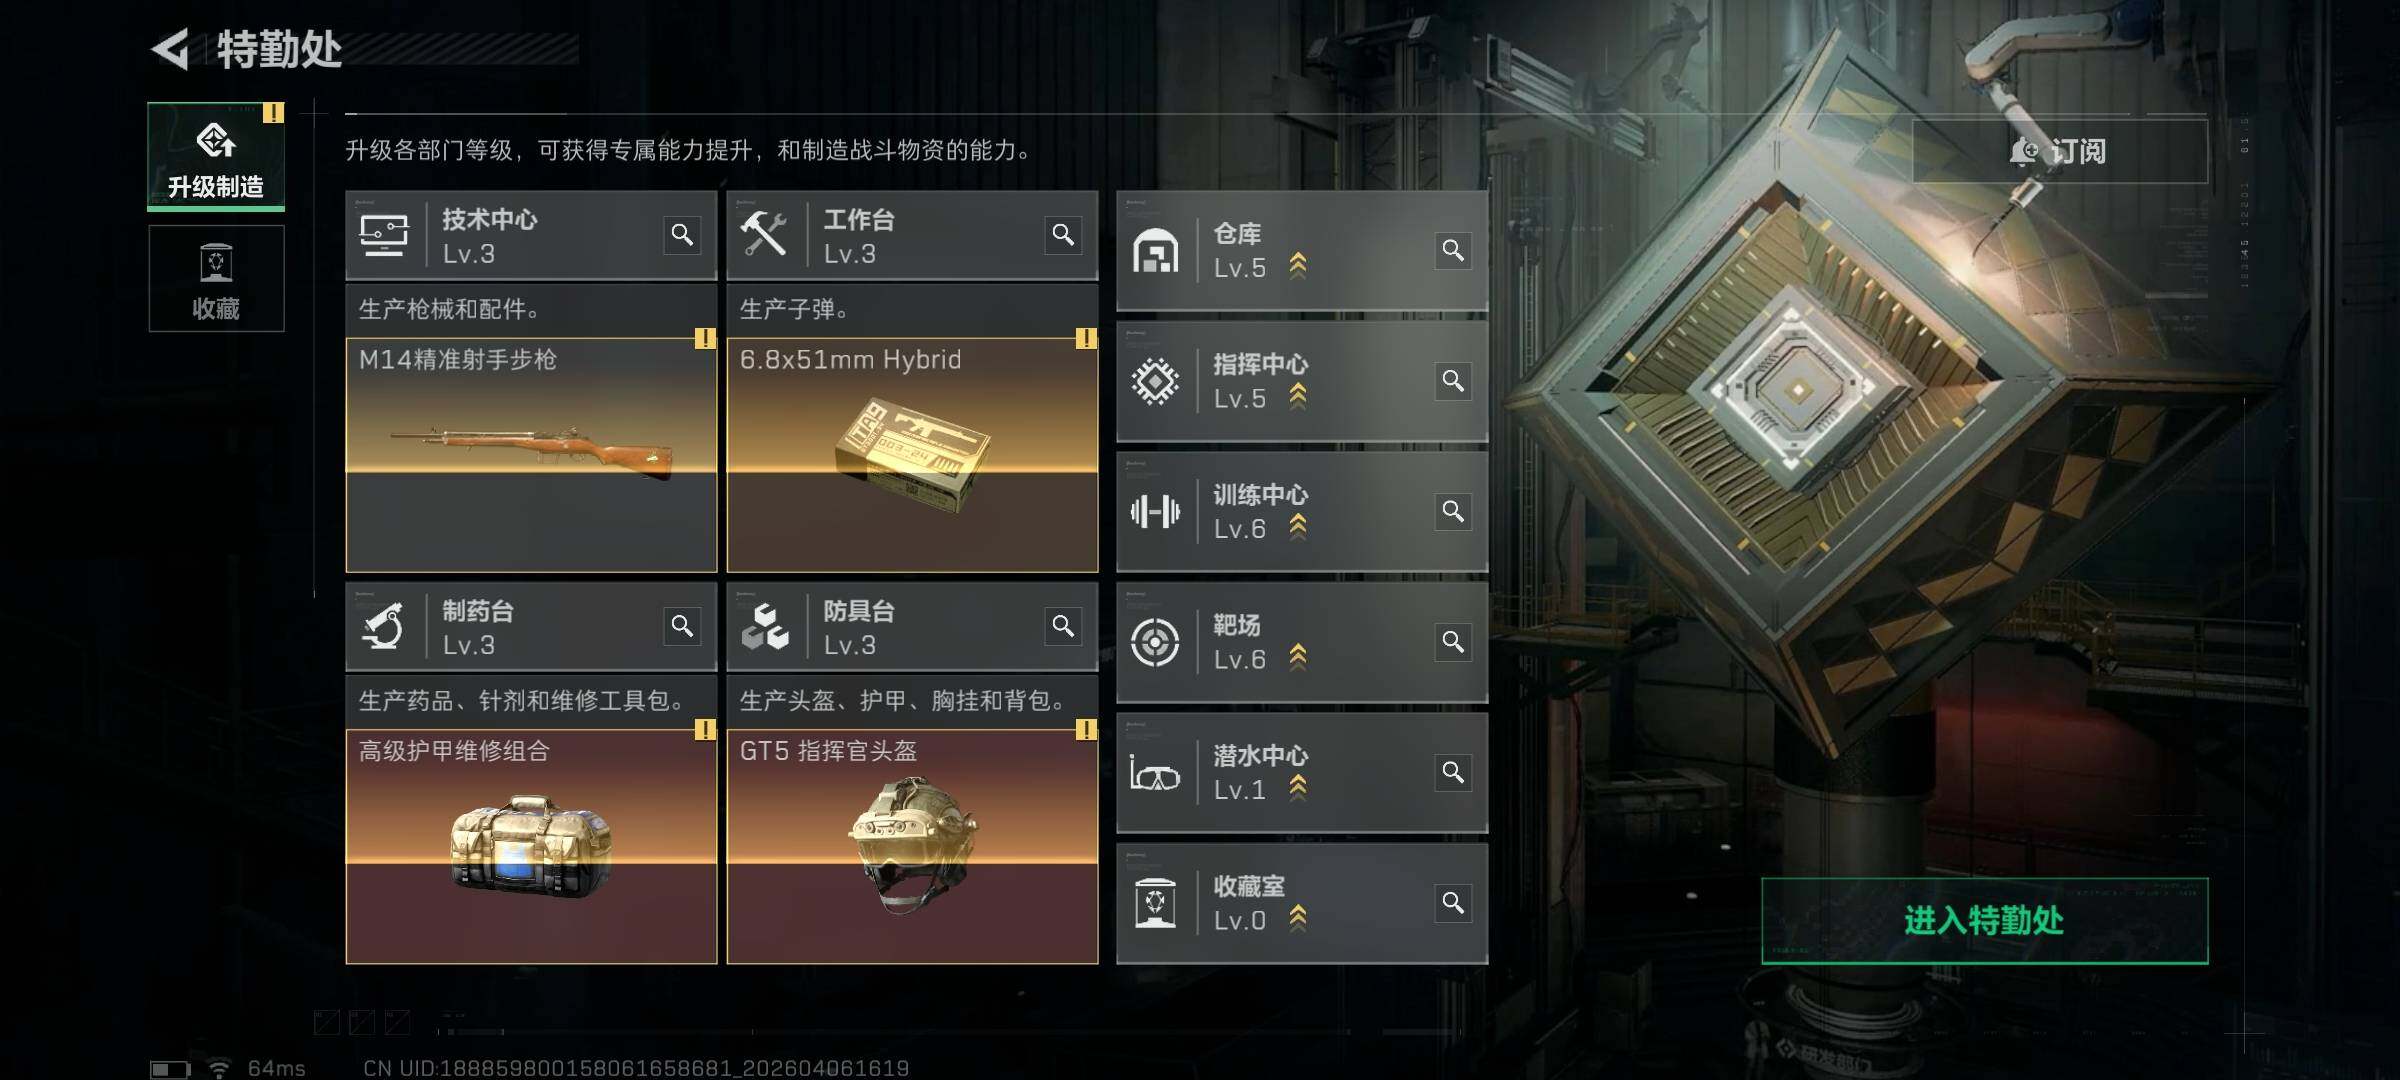The width and height of the screenshot is (2400, 1080).
Task: Expand upgrade arrows for 训练中心
Action: pos(1298,526)
